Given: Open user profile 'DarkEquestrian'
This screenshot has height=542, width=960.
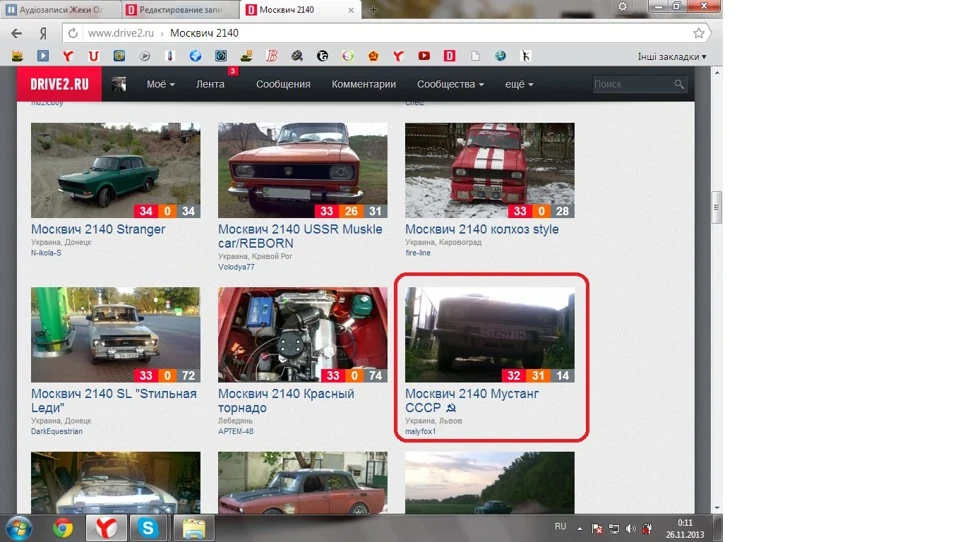Looking at the screenshot, I should [56, 431].
